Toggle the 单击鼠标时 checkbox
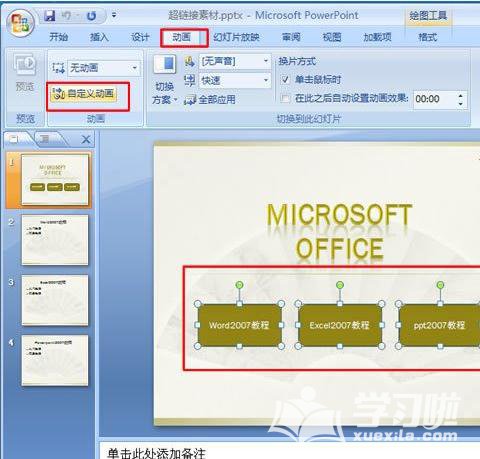Screen dimensions: 480x459 (x=285, y=80)
